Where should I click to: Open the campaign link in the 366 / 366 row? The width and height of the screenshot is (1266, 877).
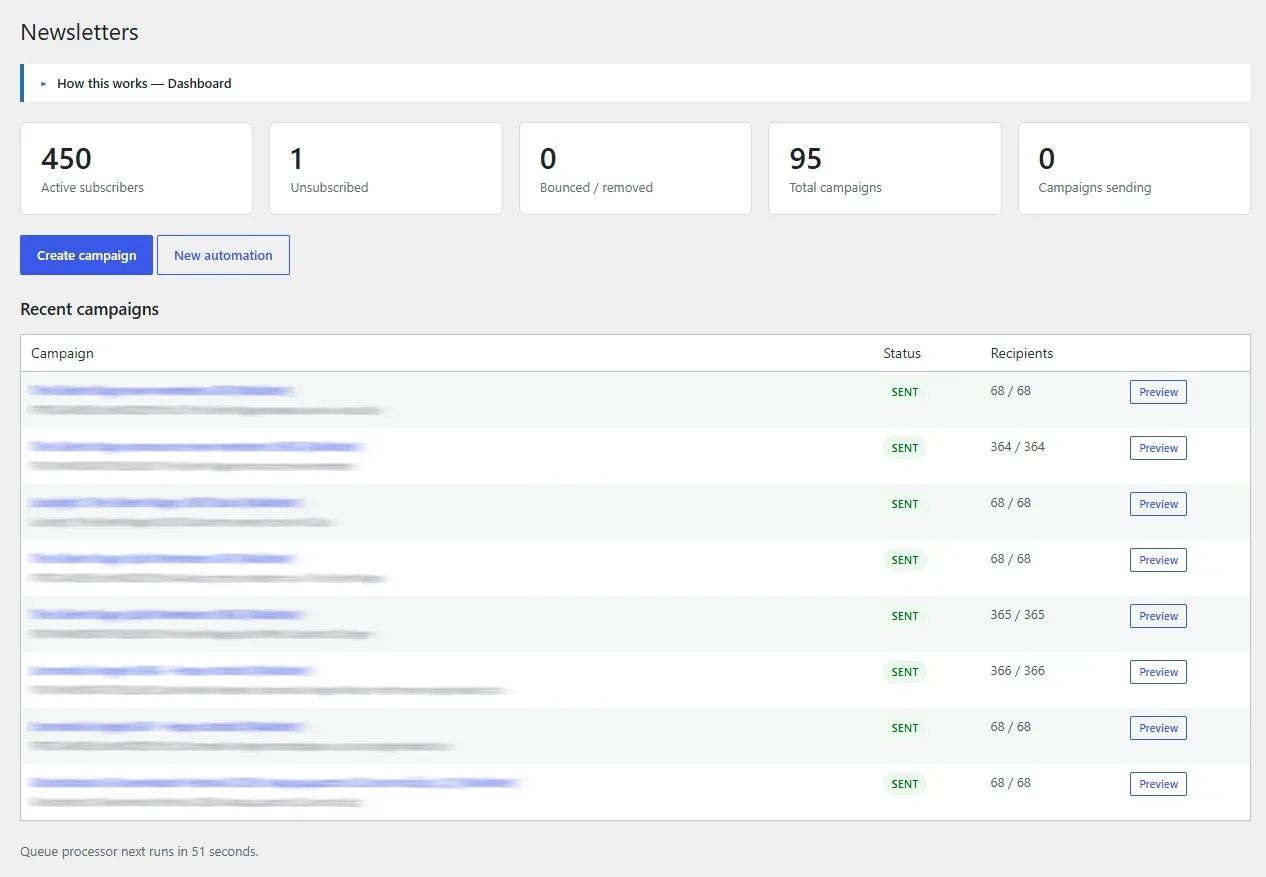pyautogui.click(x=172, y=671)
